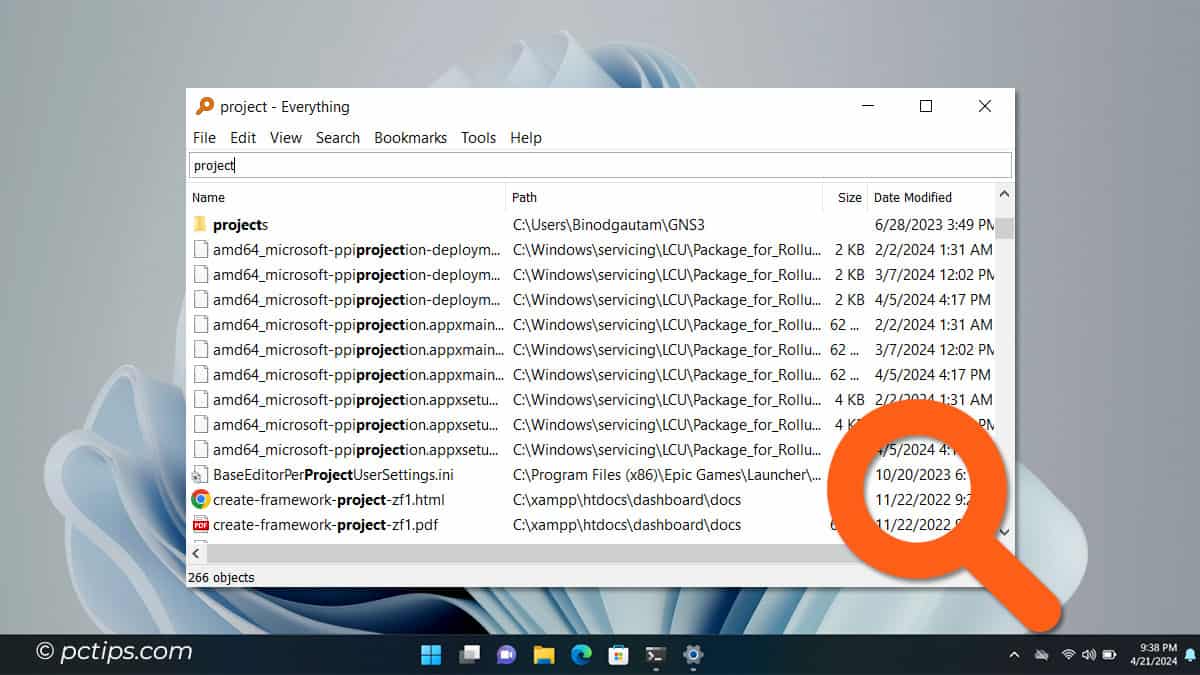Click the Chrome icon beside create-framework-project-zf1.html
Screen dimensions: 1200x675
click(200, 499)
